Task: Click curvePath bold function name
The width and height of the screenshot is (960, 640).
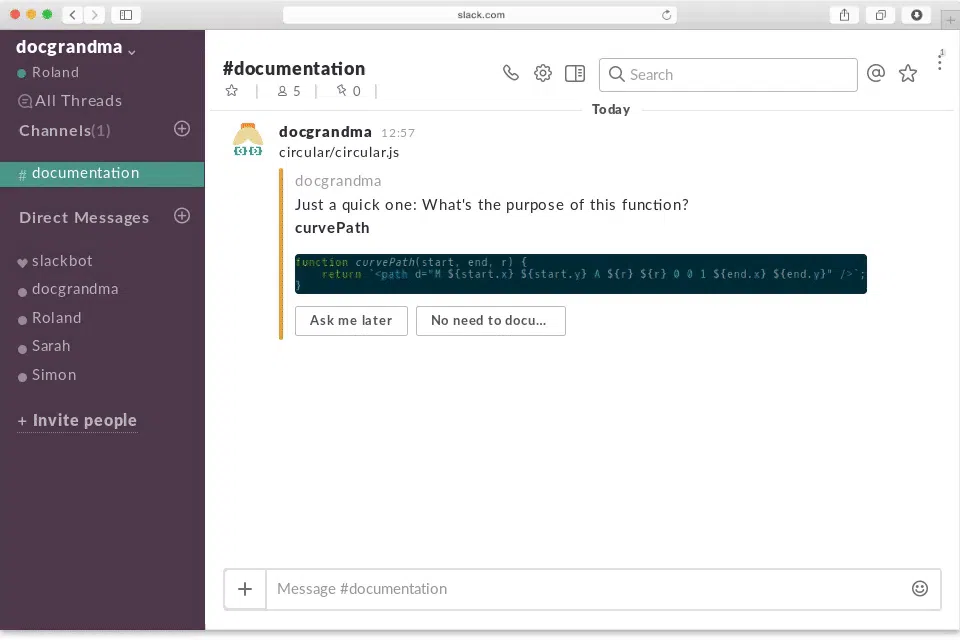Action: 332,228
